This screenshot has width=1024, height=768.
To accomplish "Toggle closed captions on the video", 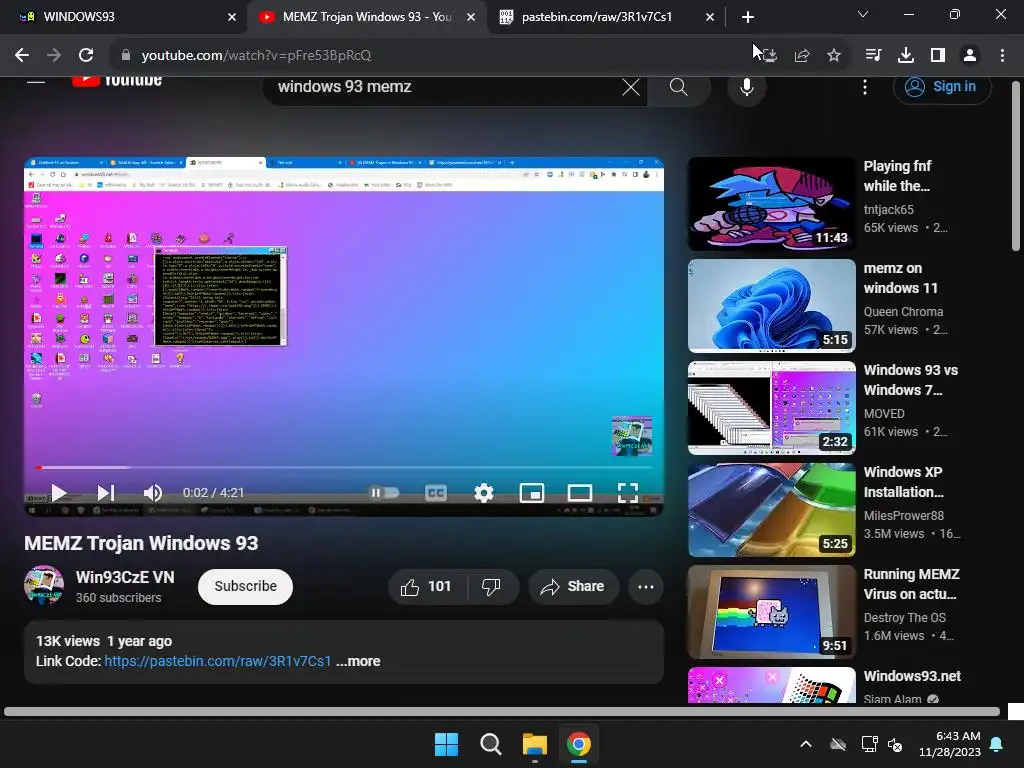I will pos(436,493).
